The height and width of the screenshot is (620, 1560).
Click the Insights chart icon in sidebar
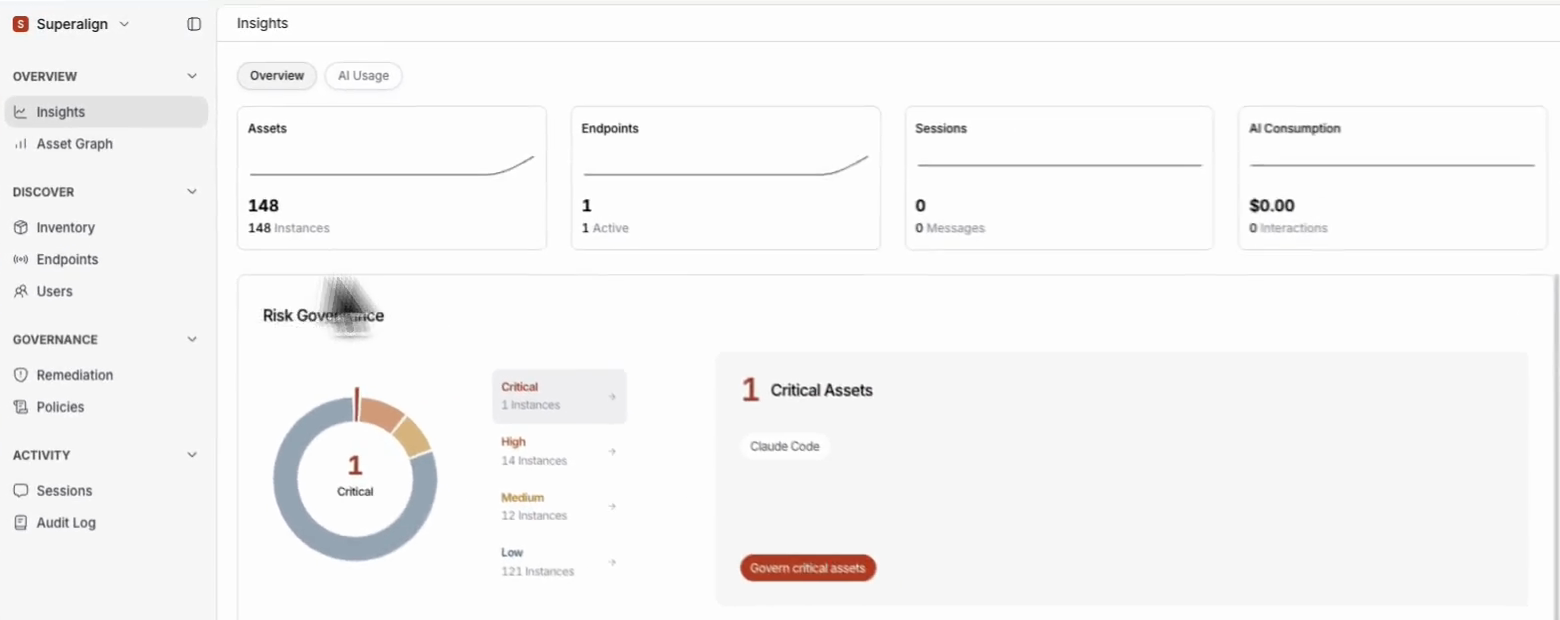tap(21, 112)
